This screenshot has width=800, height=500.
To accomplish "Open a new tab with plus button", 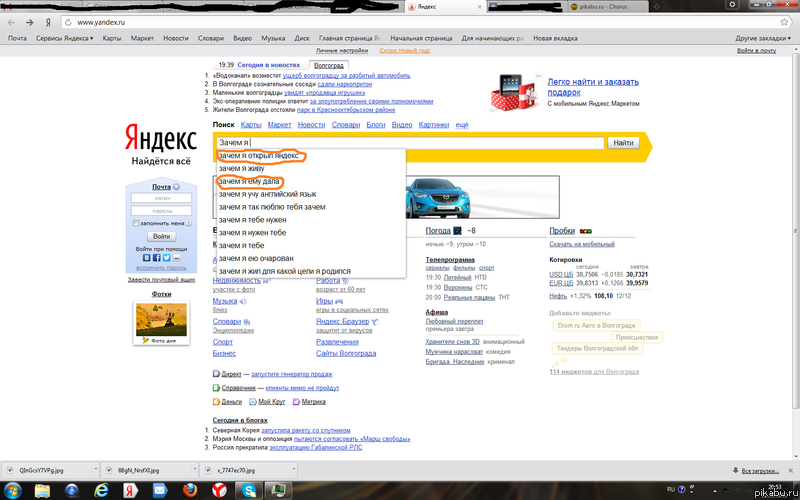I will (x=657, y=7).
